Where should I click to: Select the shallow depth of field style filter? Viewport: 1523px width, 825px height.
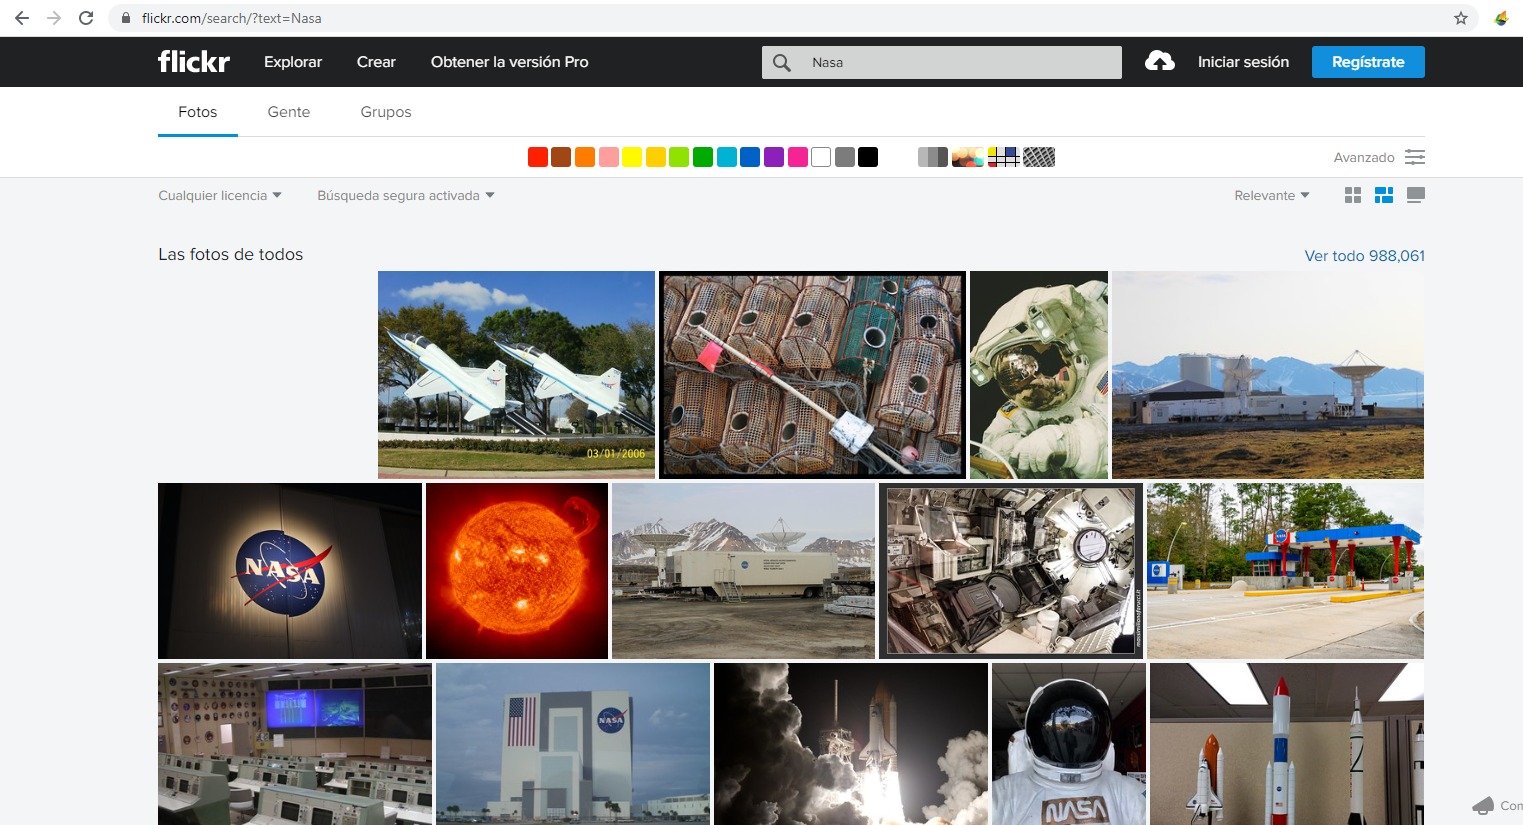tap(967, 157)
